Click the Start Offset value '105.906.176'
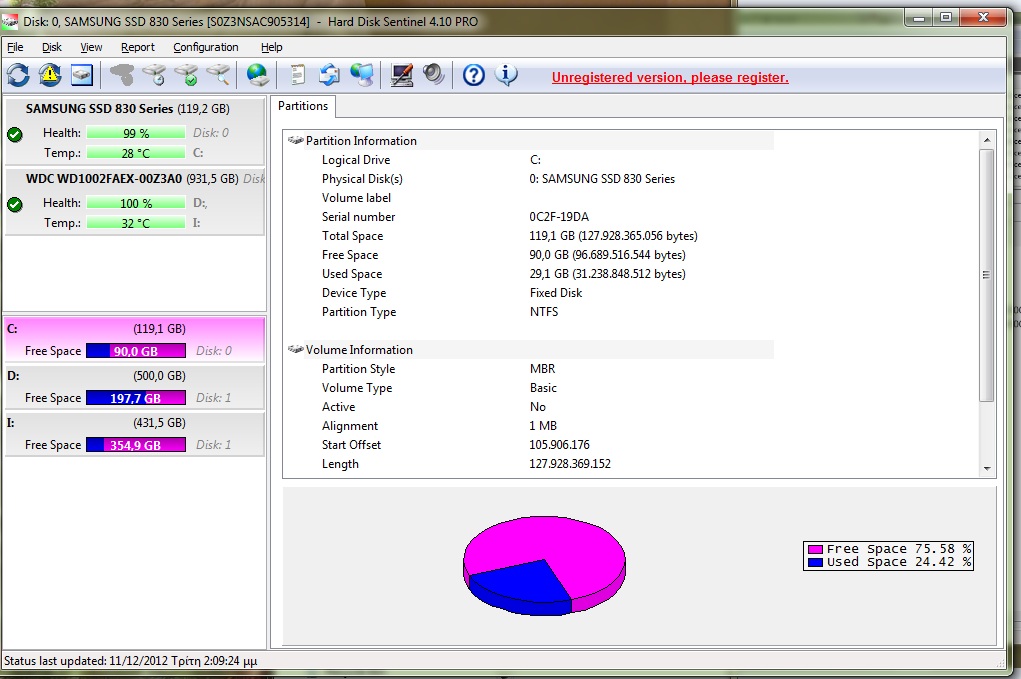 click(x=559, y=445)
